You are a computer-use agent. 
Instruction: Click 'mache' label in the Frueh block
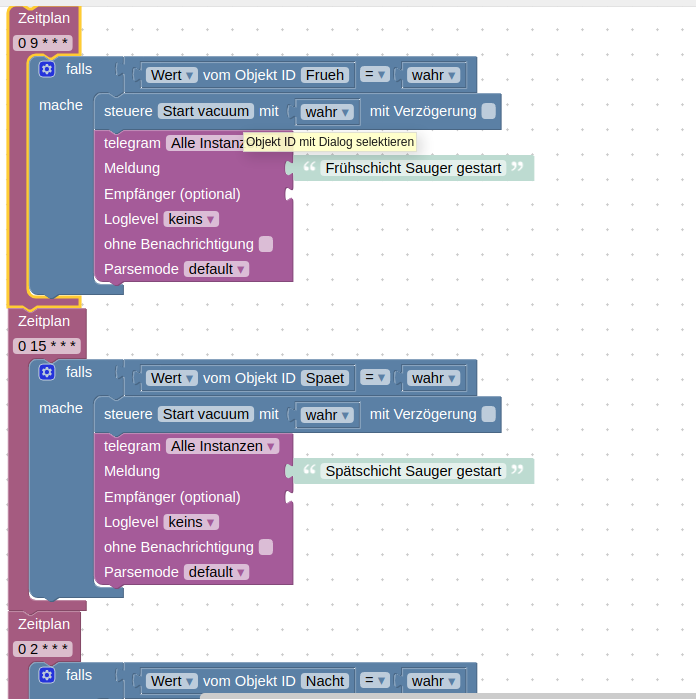click(61, 105)
